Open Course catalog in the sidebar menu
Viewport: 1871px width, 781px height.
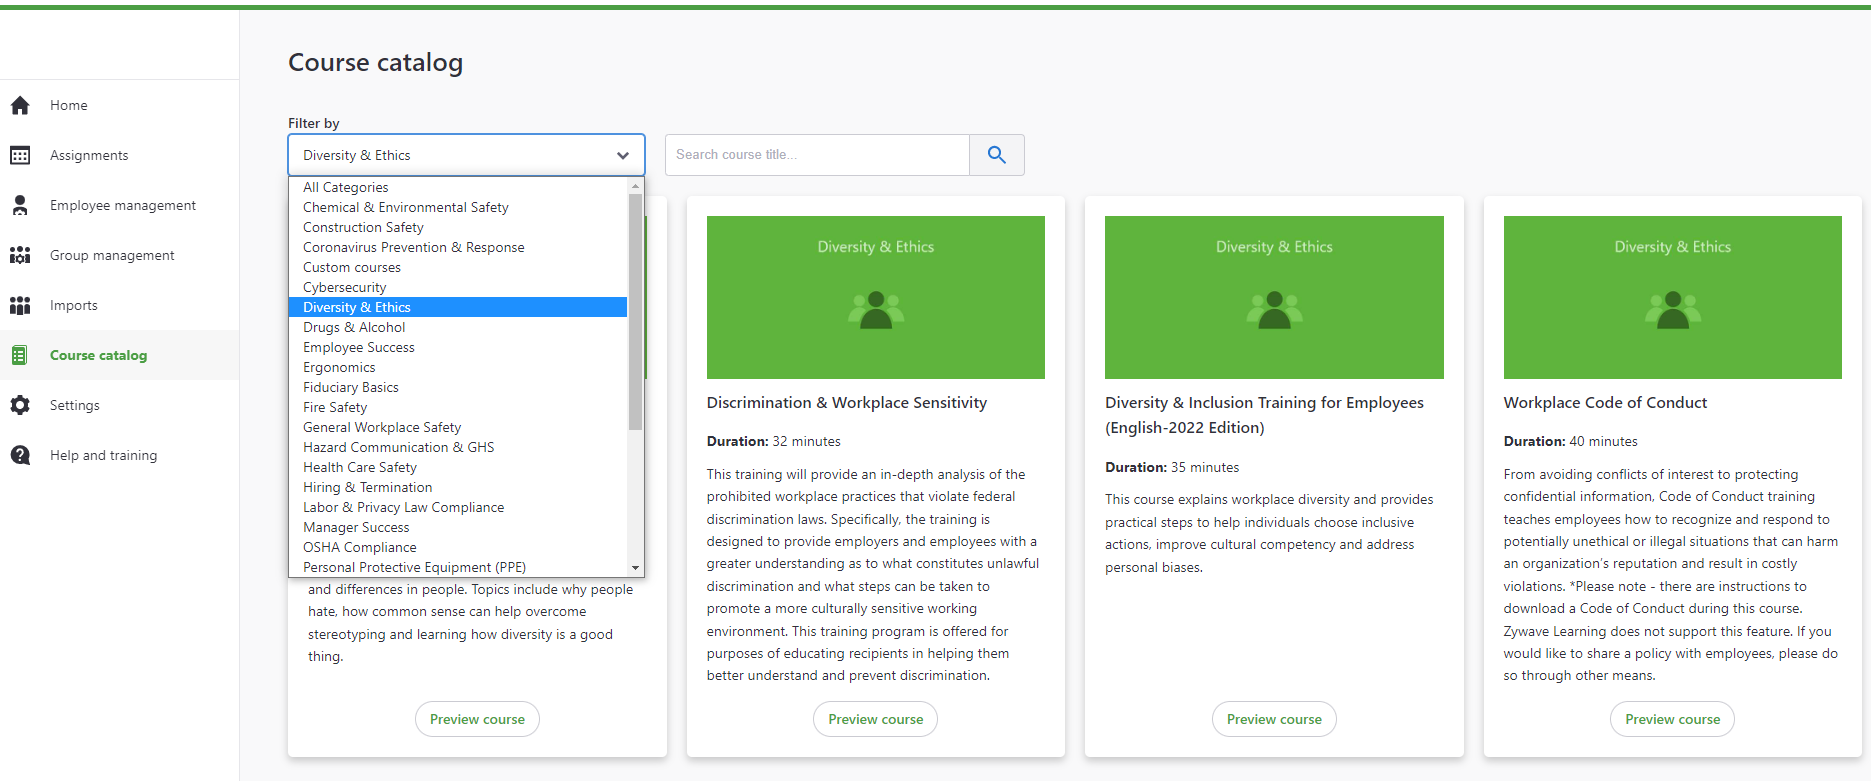[98, 355]
